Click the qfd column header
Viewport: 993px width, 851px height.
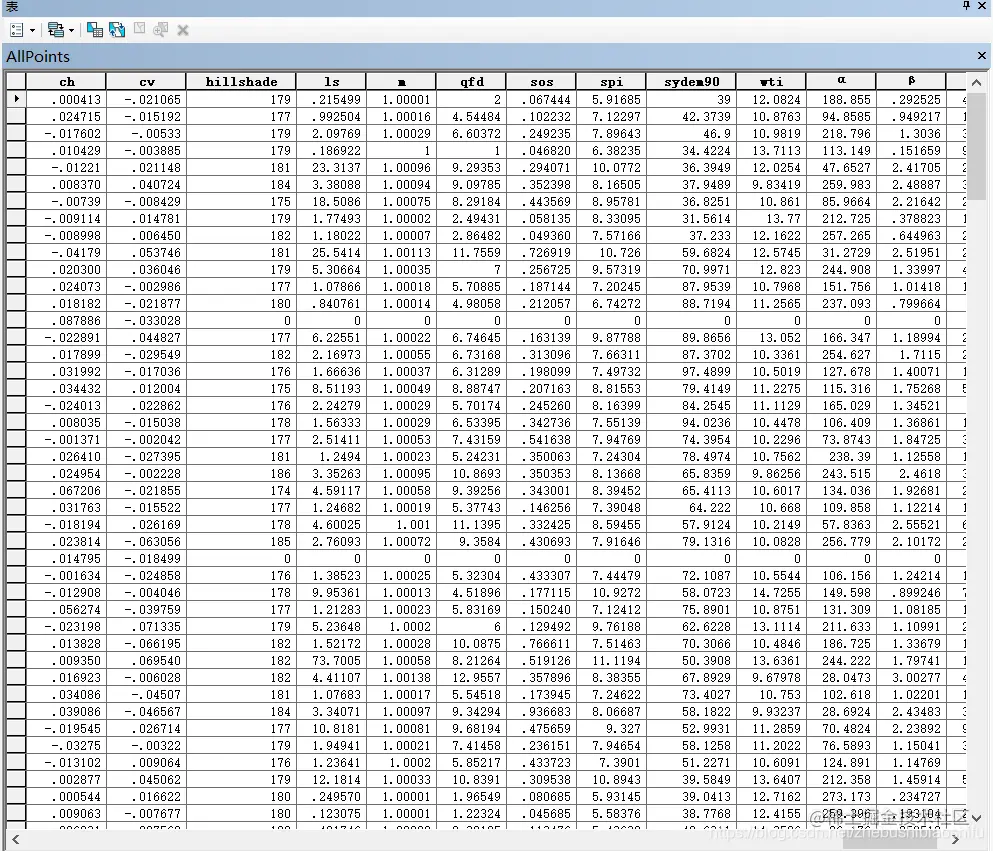click(471, 81)
